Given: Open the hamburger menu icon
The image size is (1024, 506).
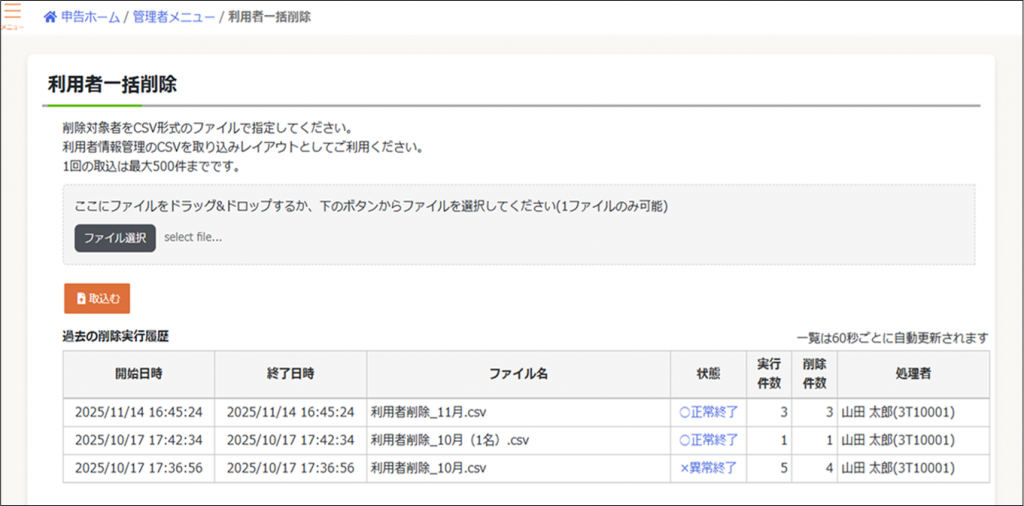Looking at the screenshot, I should coord(12,14).
